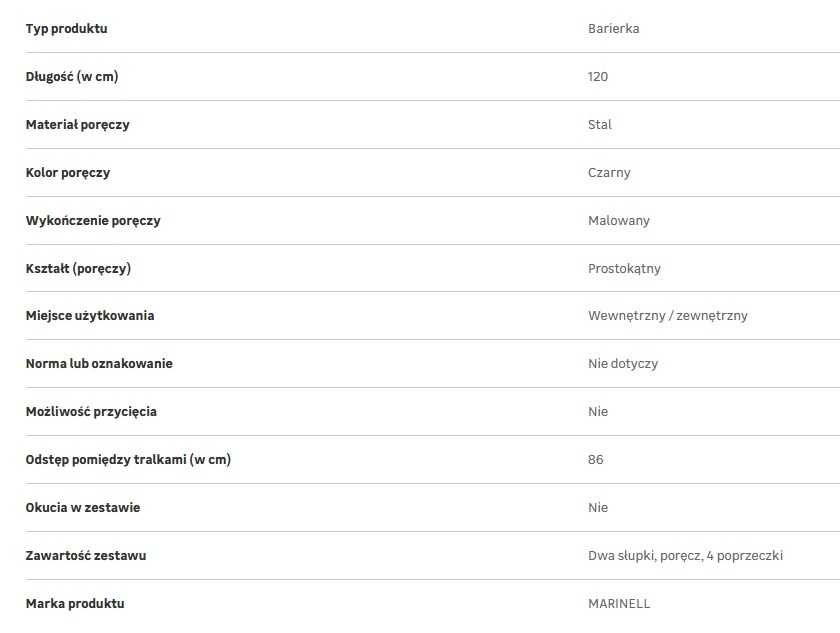
Task: Click the "Kształt (poręczy)" label
Action: pos(78,269)
